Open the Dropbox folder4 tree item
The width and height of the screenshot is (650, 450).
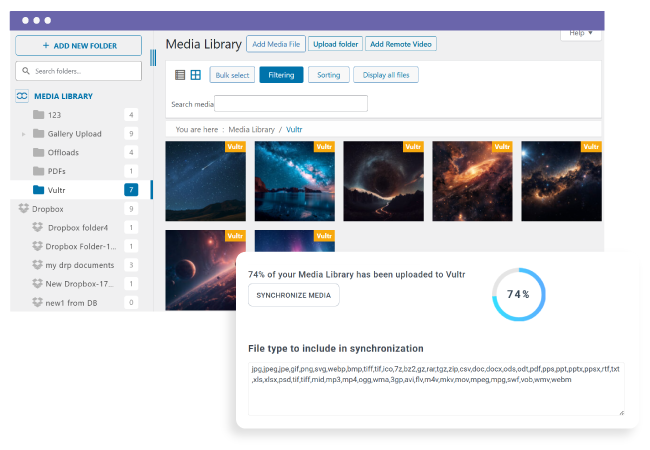point(75,228)
